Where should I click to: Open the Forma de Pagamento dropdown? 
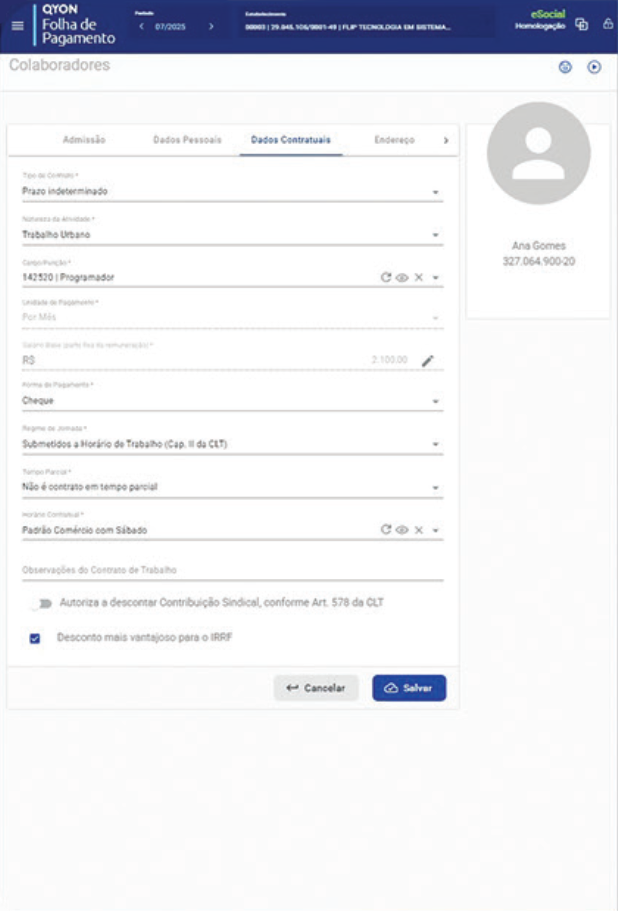(436, 401)
